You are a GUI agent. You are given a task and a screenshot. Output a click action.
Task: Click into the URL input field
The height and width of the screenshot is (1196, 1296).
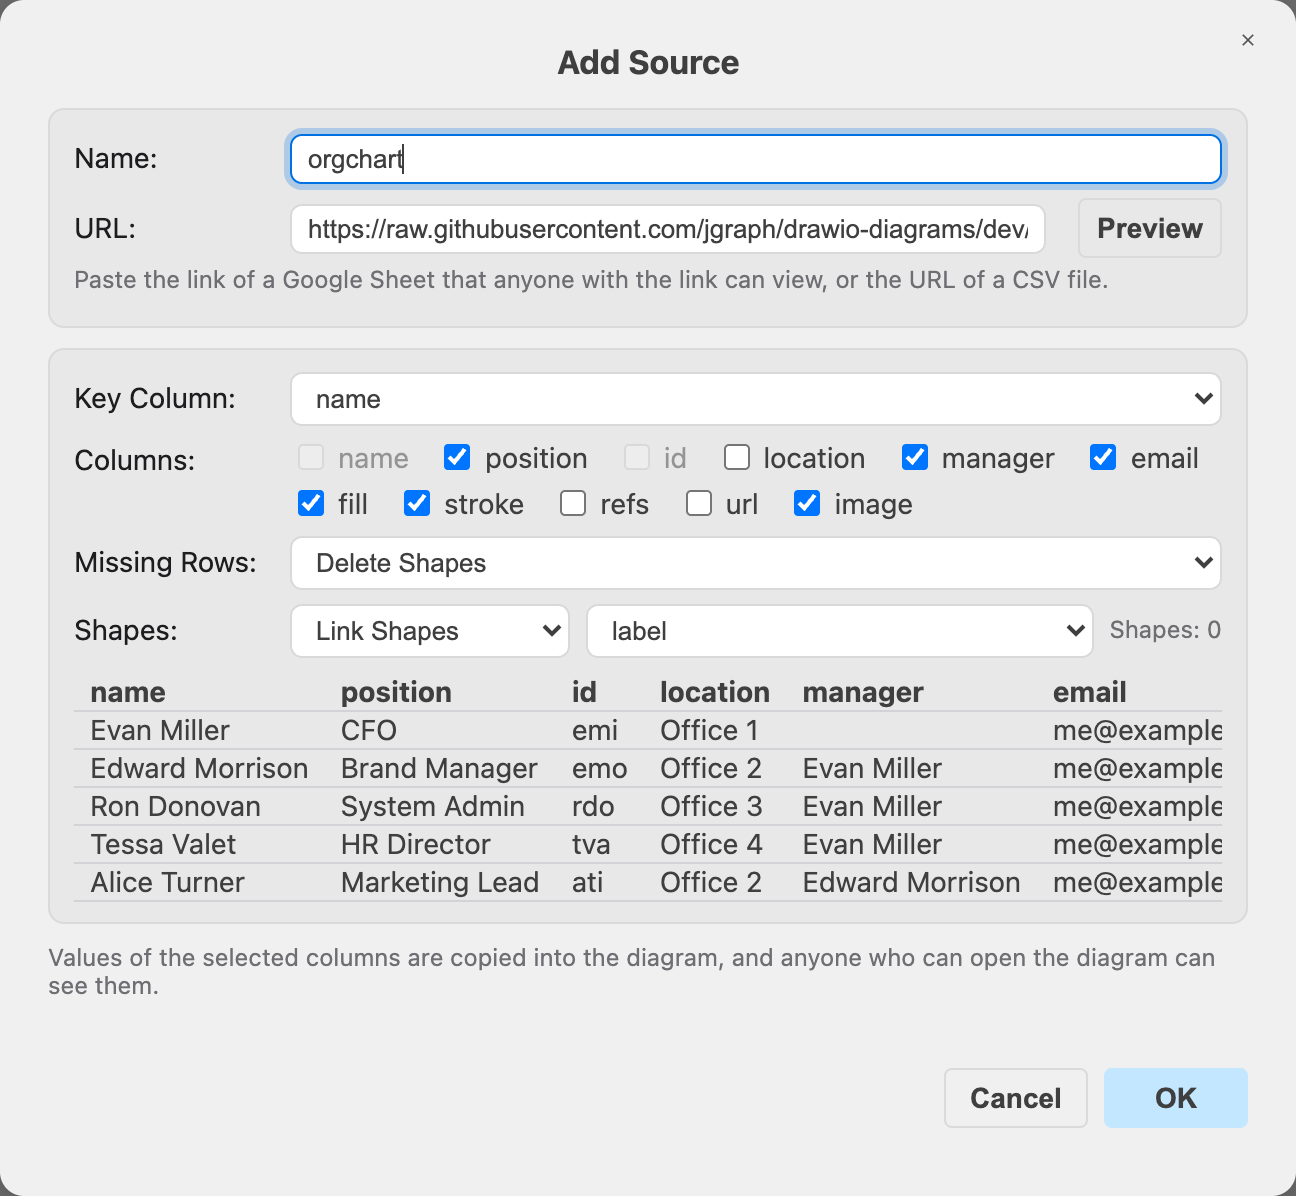coord(668,229)
